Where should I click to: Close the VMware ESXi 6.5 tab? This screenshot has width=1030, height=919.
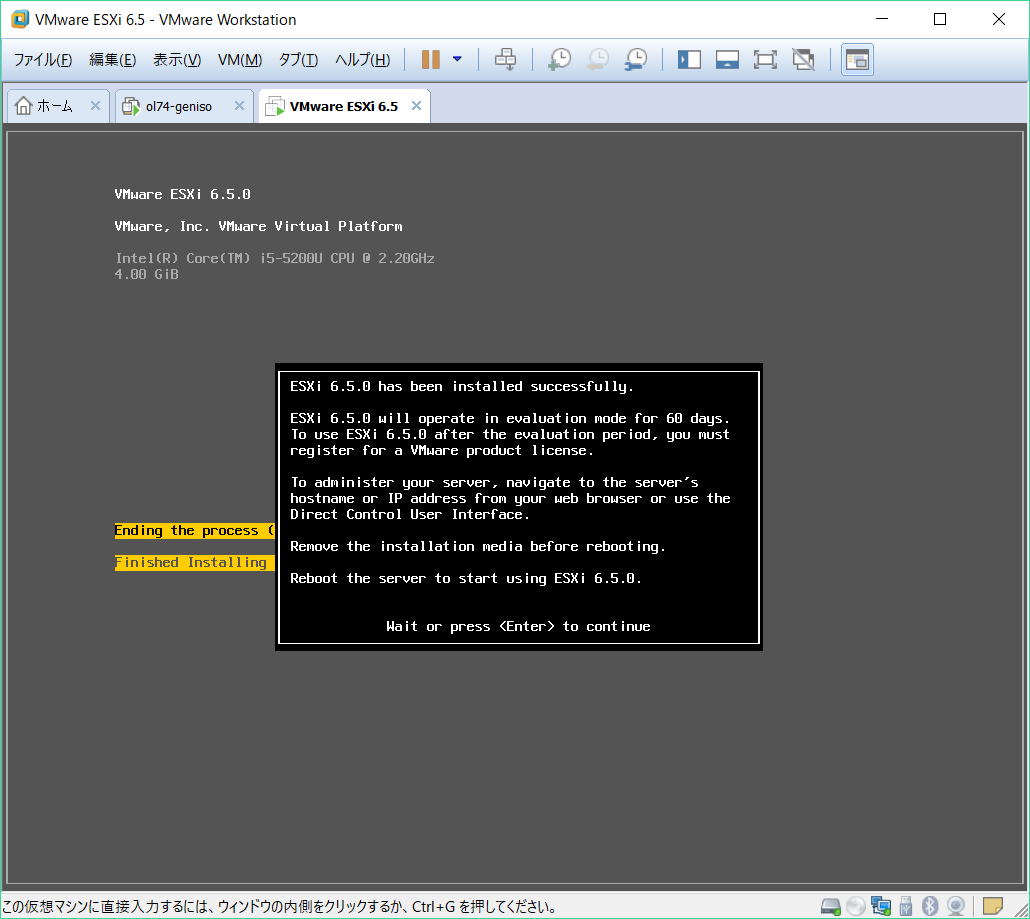pos(416,106)
